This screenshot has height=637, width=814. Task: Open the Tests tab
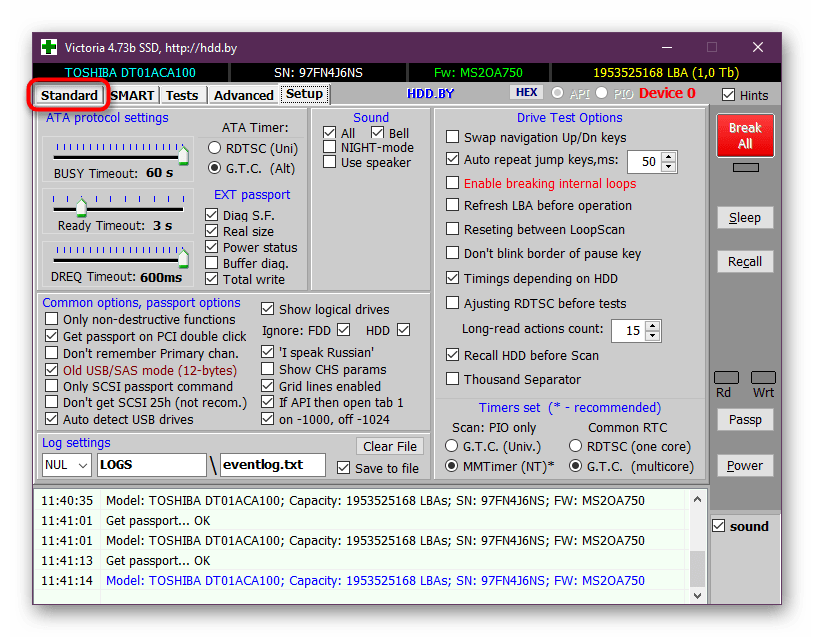(182, 96)
